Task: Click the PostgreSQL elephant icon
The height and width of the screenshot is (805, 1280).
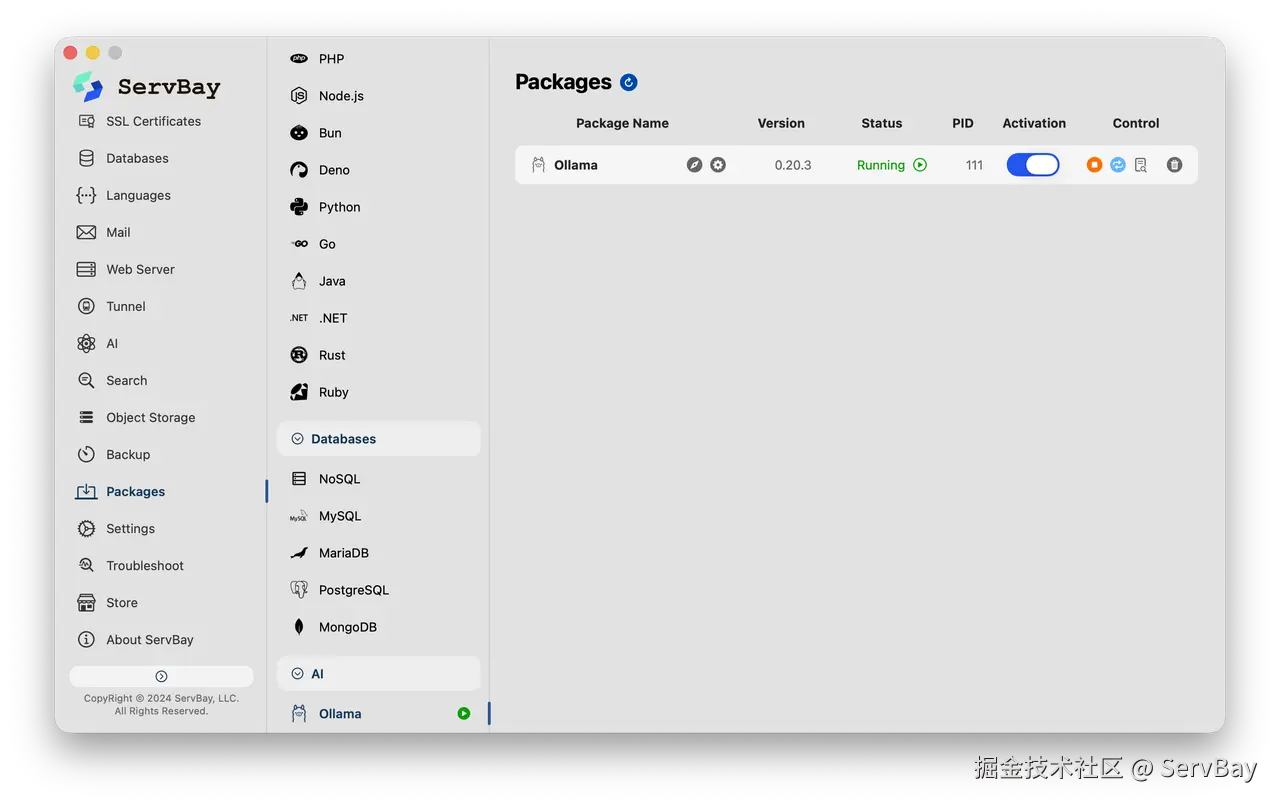Action: (x=299, y=590)
